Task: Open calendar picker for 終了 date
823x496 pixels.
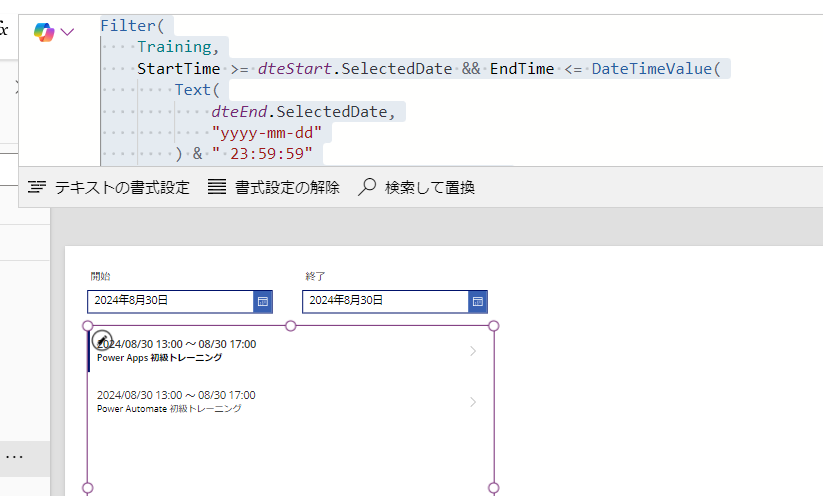Action: click(478, 301)
